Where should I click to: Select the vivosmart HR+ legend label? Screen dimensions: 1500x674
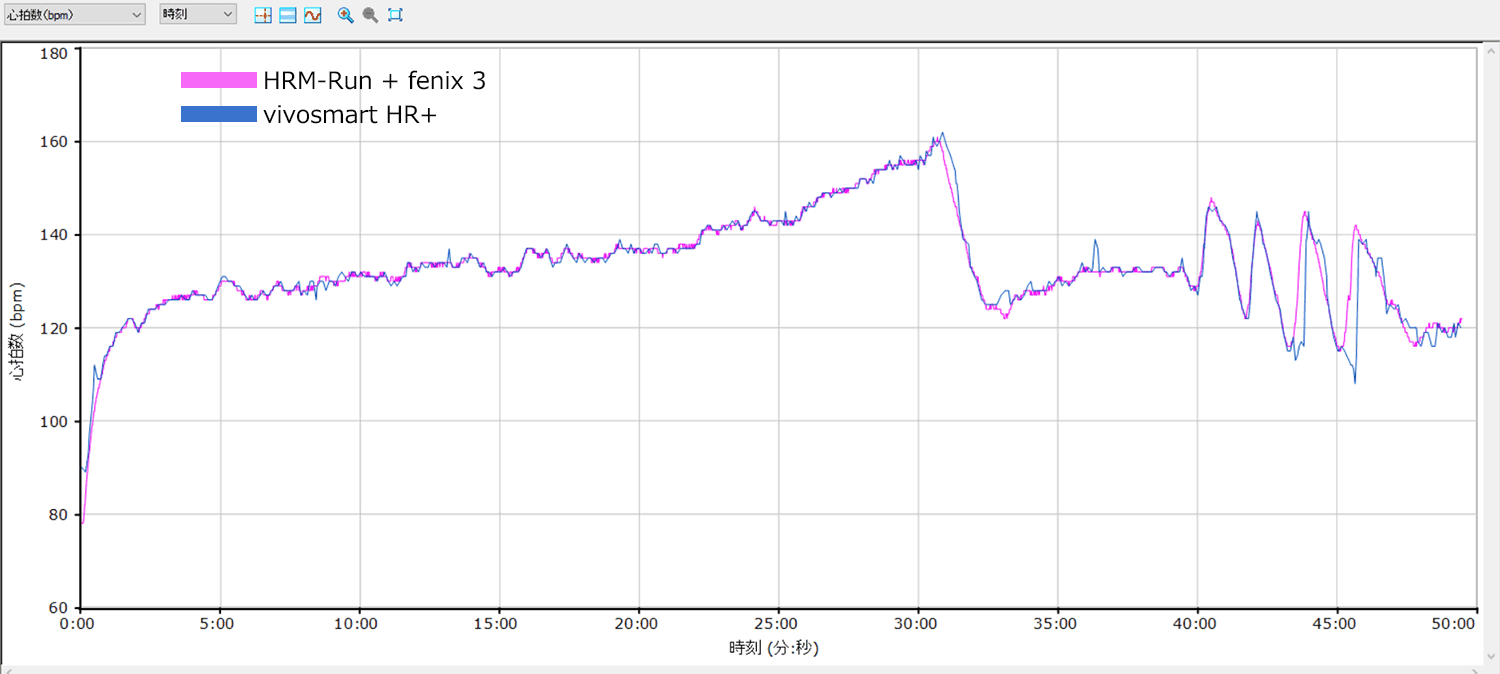350,115
